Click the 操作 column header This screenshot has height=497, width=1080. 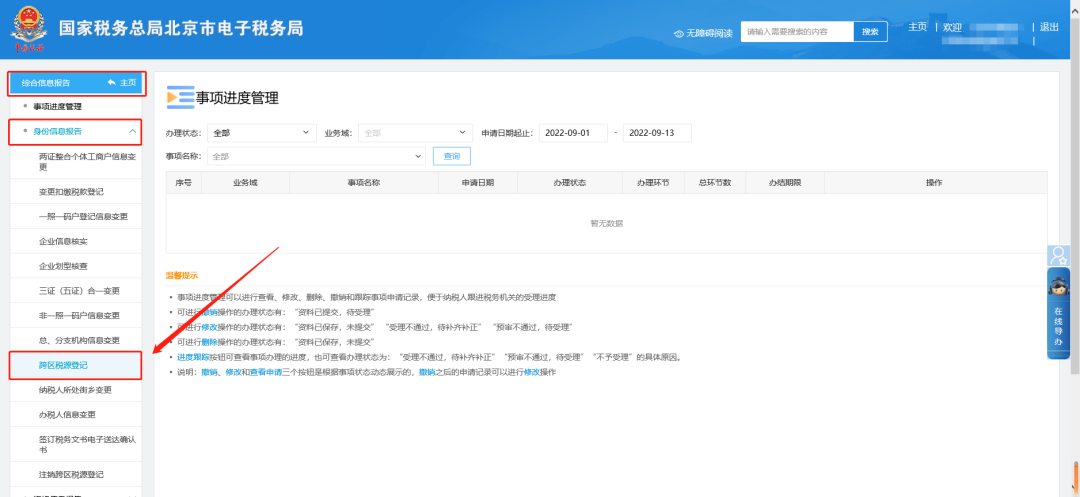point(935,182)
